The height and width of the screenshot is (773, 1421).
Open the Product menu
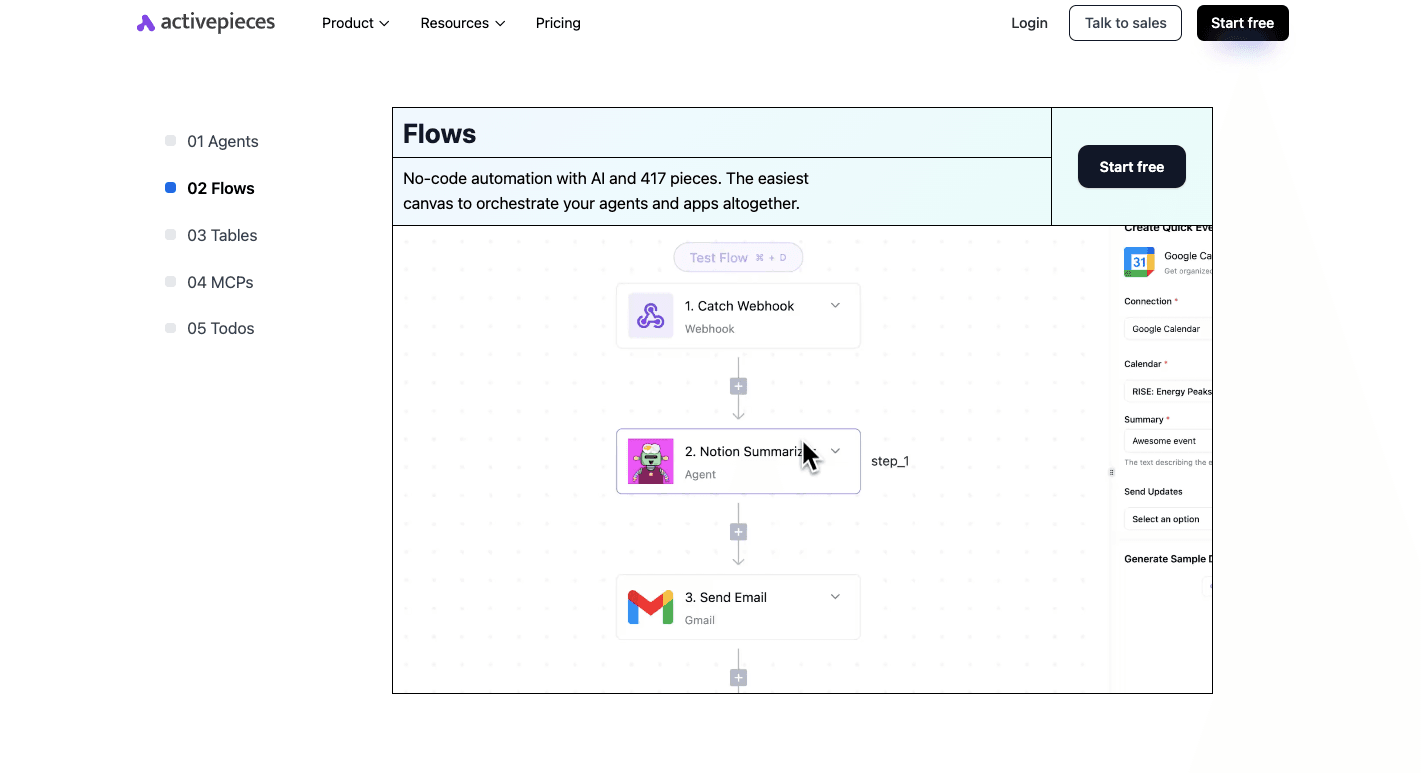pyautogui.click(x=355, y=23)
